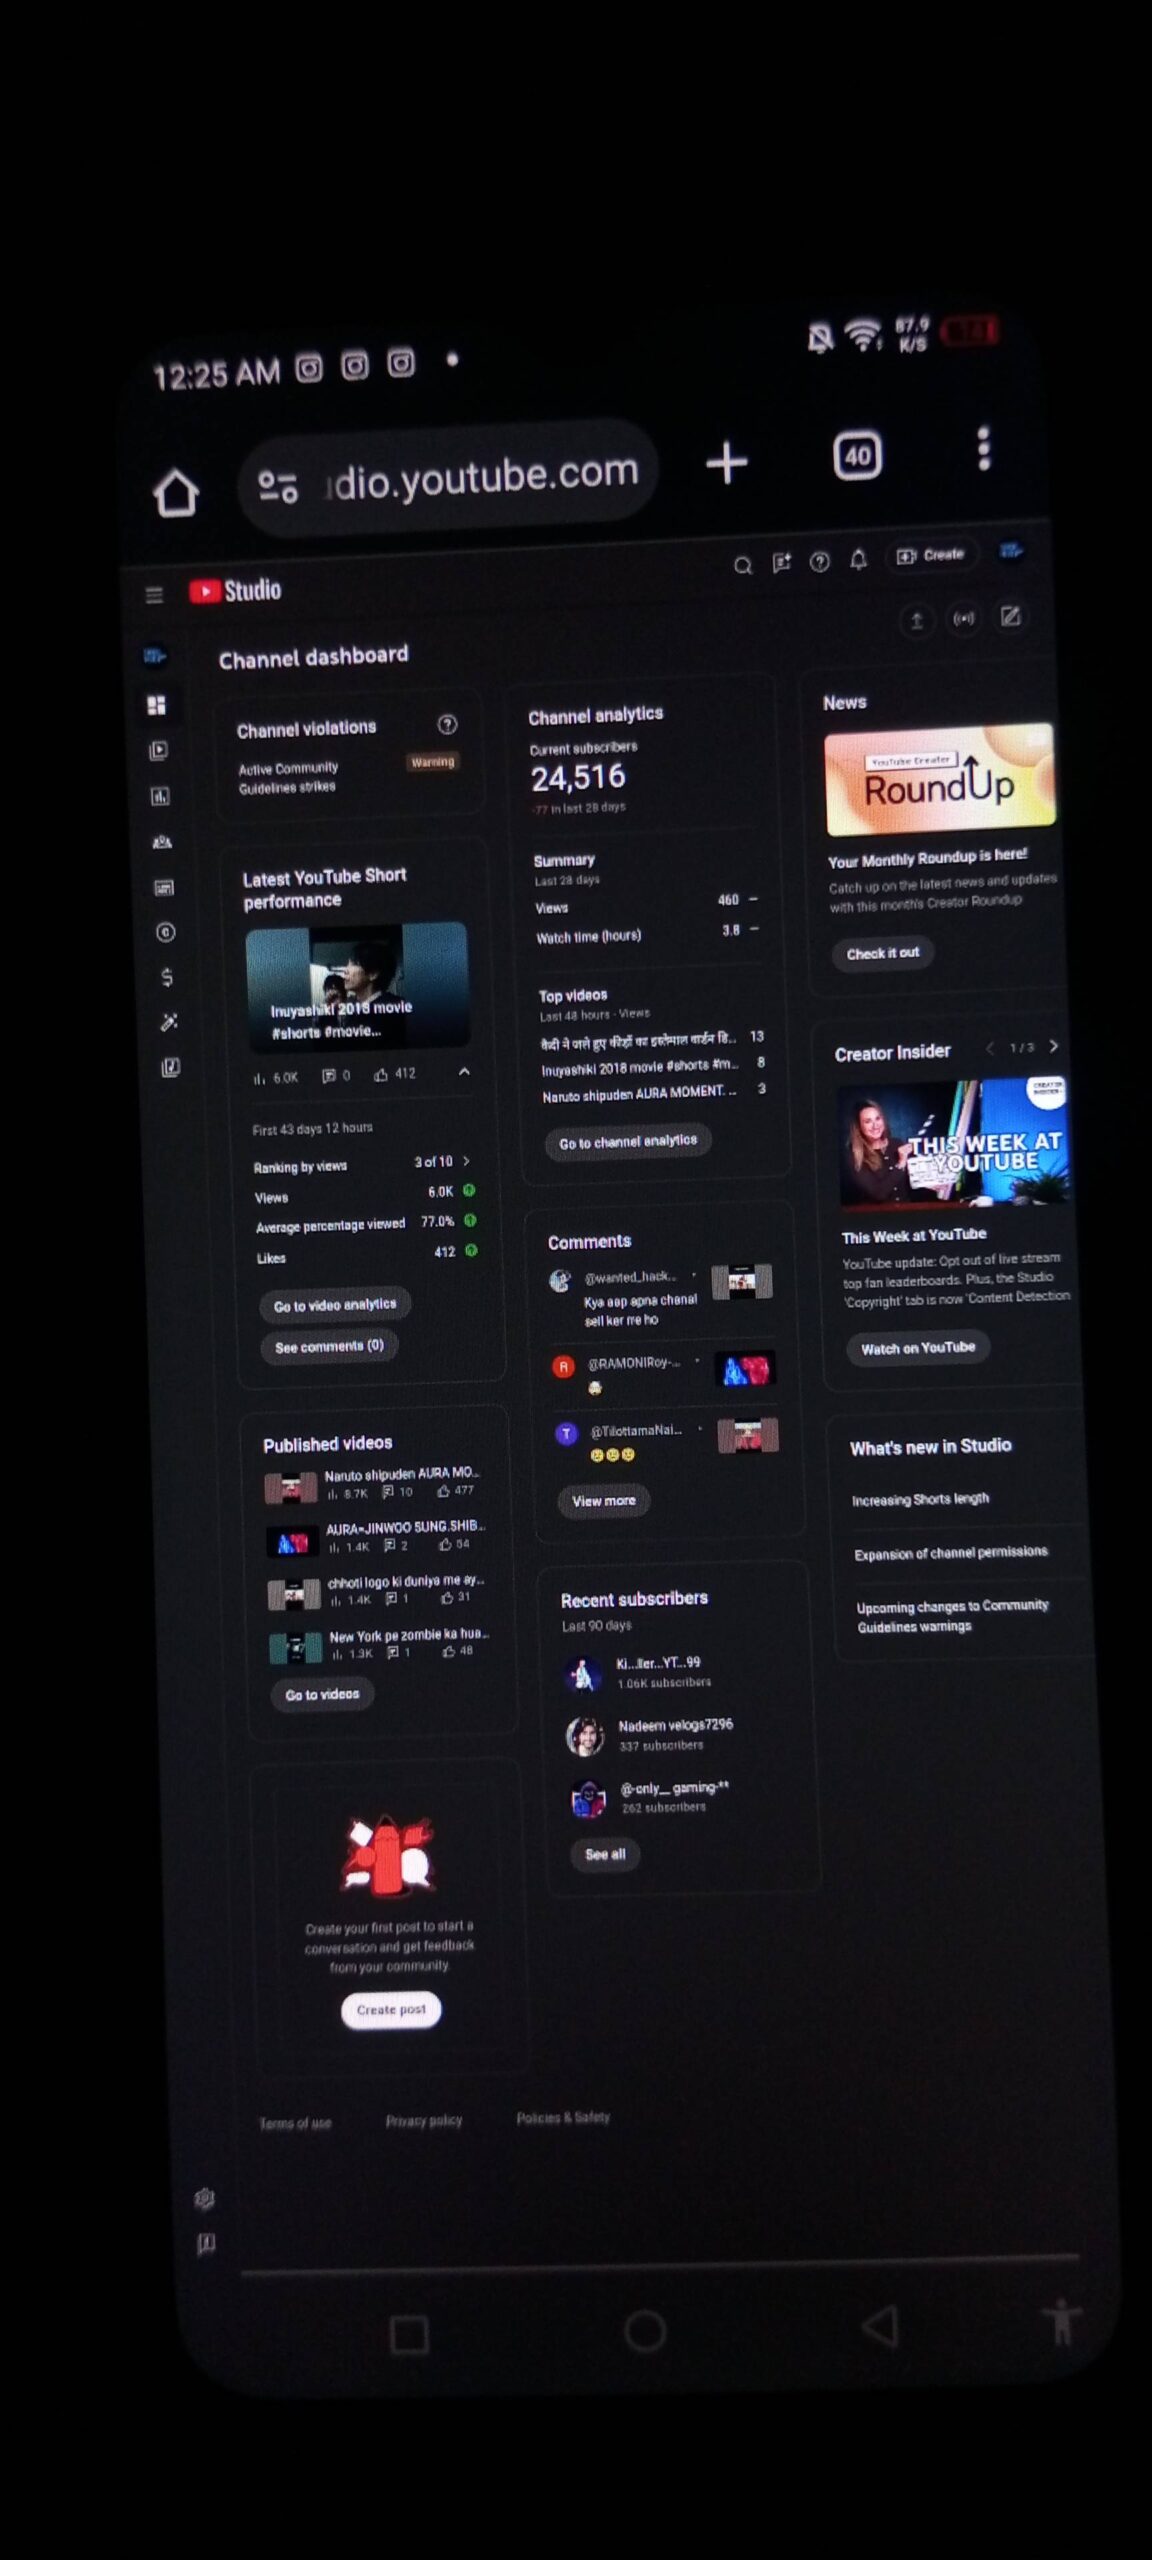Viewport: 1152px width, 2560px height.
Task: Click the Create post button
Action: tap(391, 2009)
